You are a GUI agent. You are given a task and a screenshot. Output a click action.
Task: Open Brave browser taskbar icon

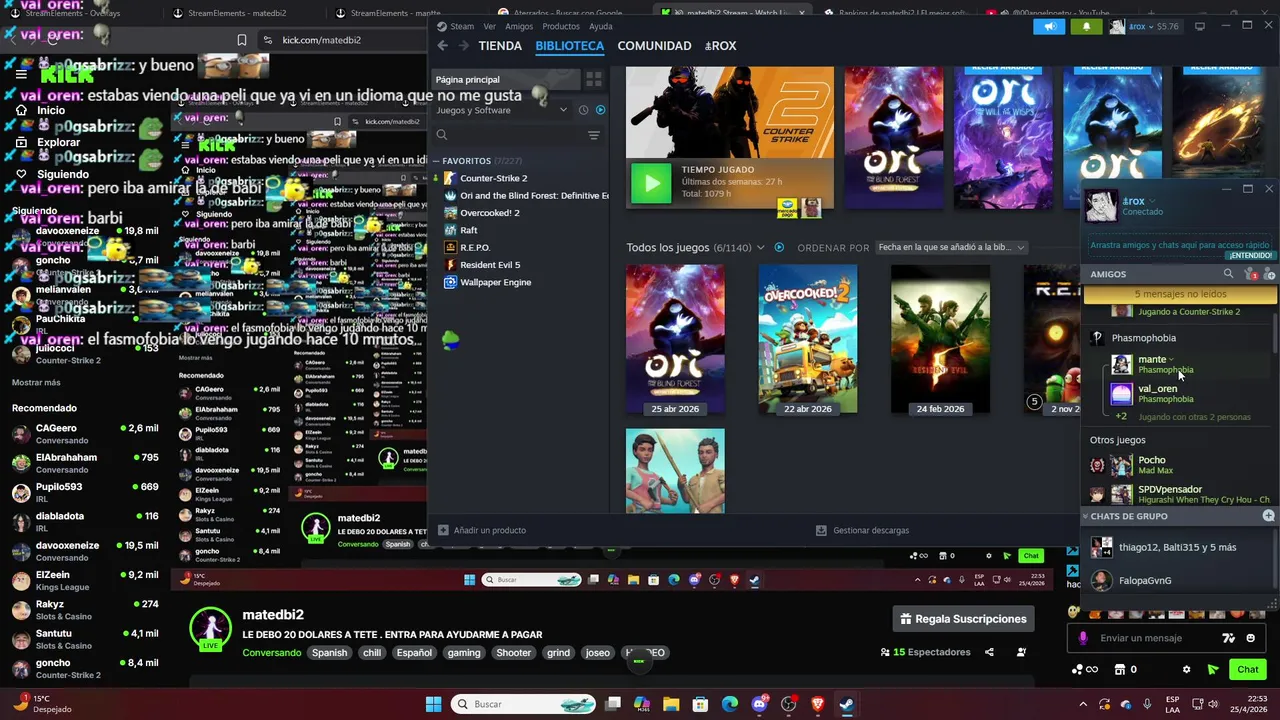pos(818,704)
